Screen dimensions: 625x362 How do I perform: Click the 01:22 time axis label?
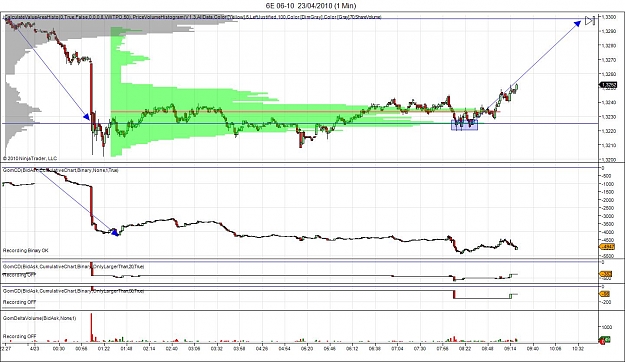point(104,349)
